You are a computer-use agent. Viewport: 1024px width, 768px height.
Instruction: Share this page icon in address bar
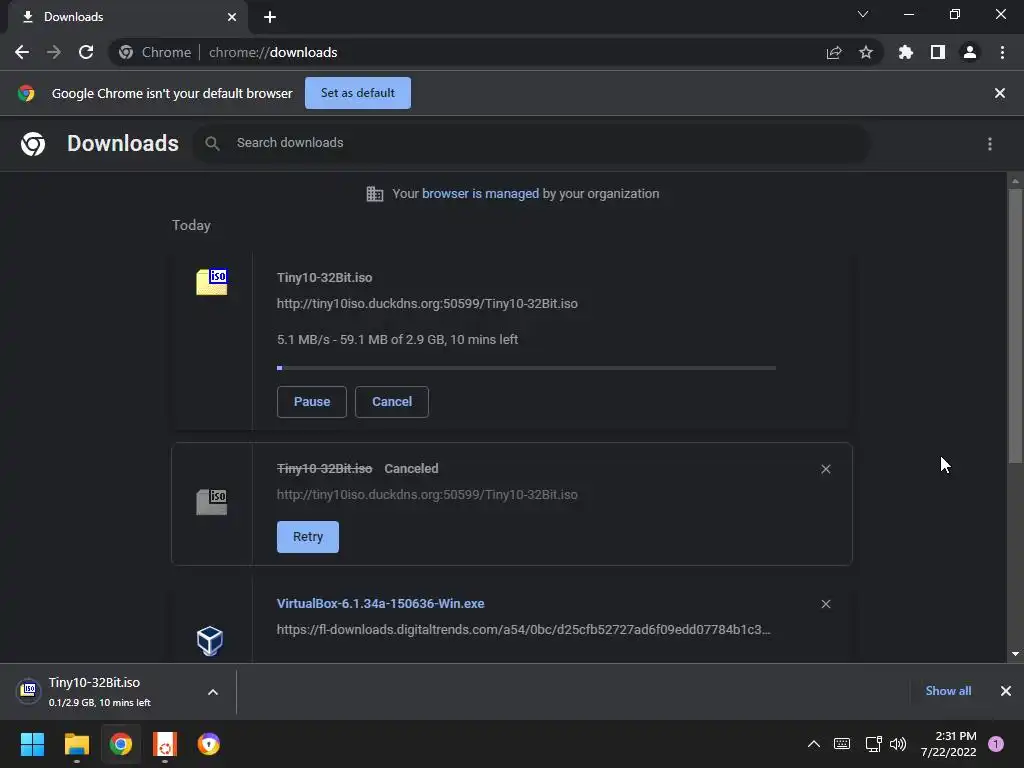[x=834, y=52]
